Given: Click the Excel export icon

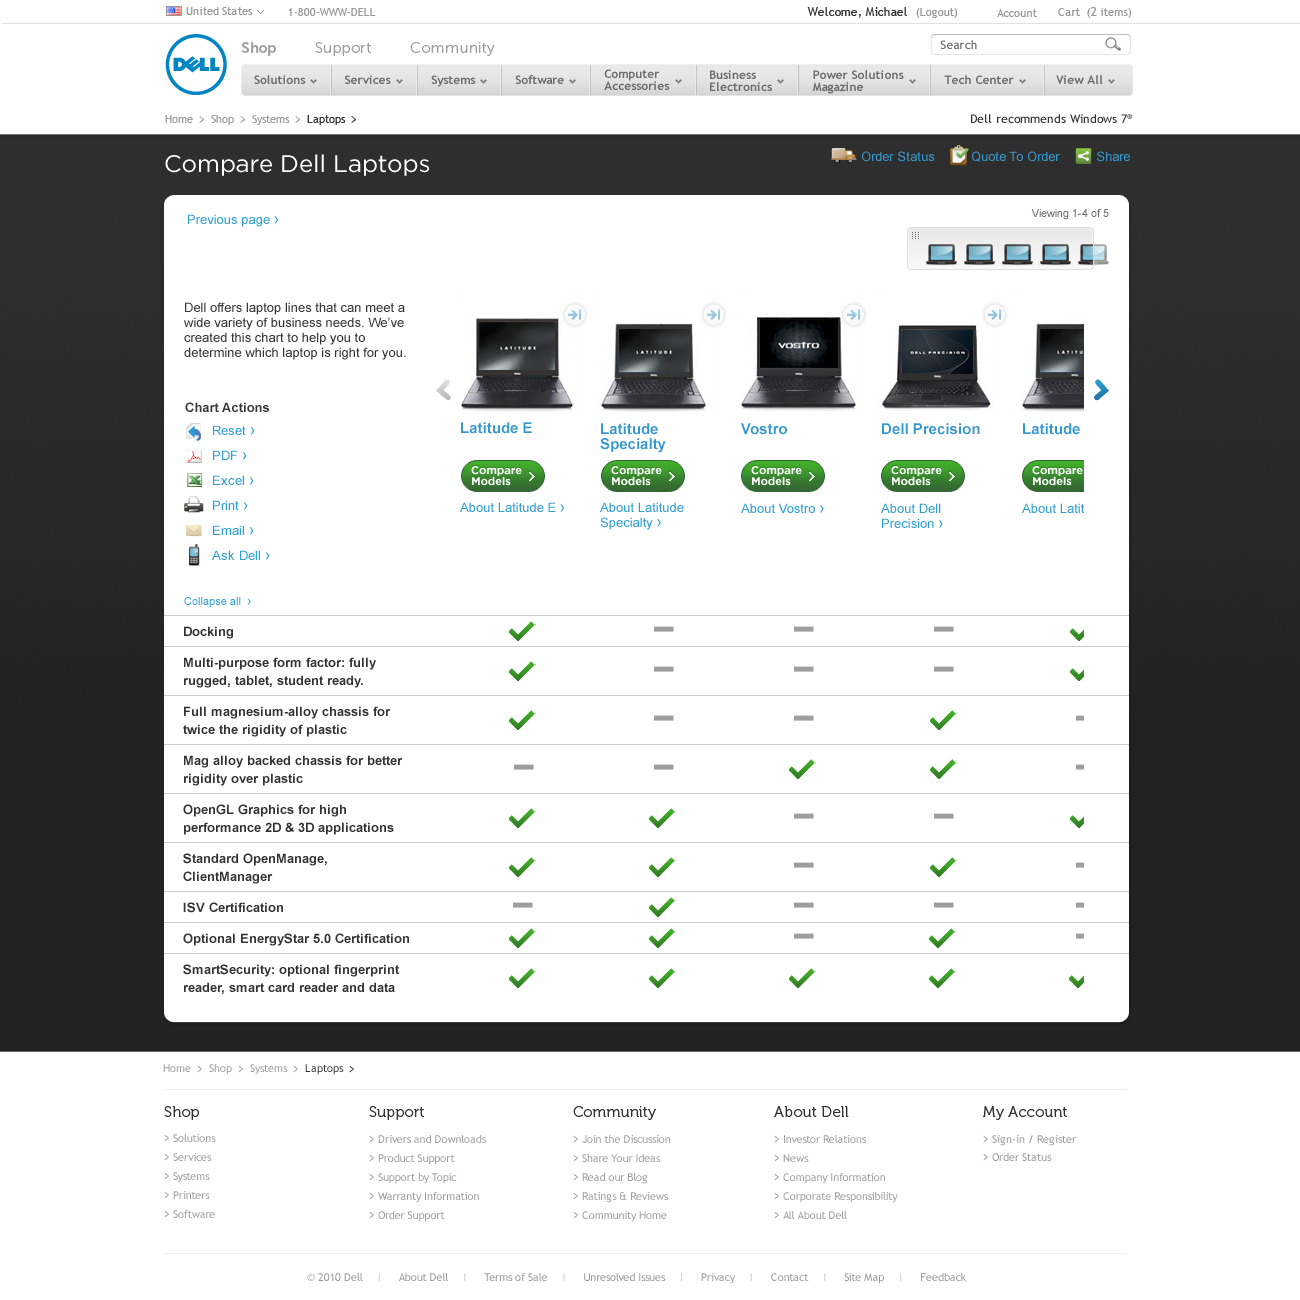Looking at the screenshot, I should pos(194,481).
